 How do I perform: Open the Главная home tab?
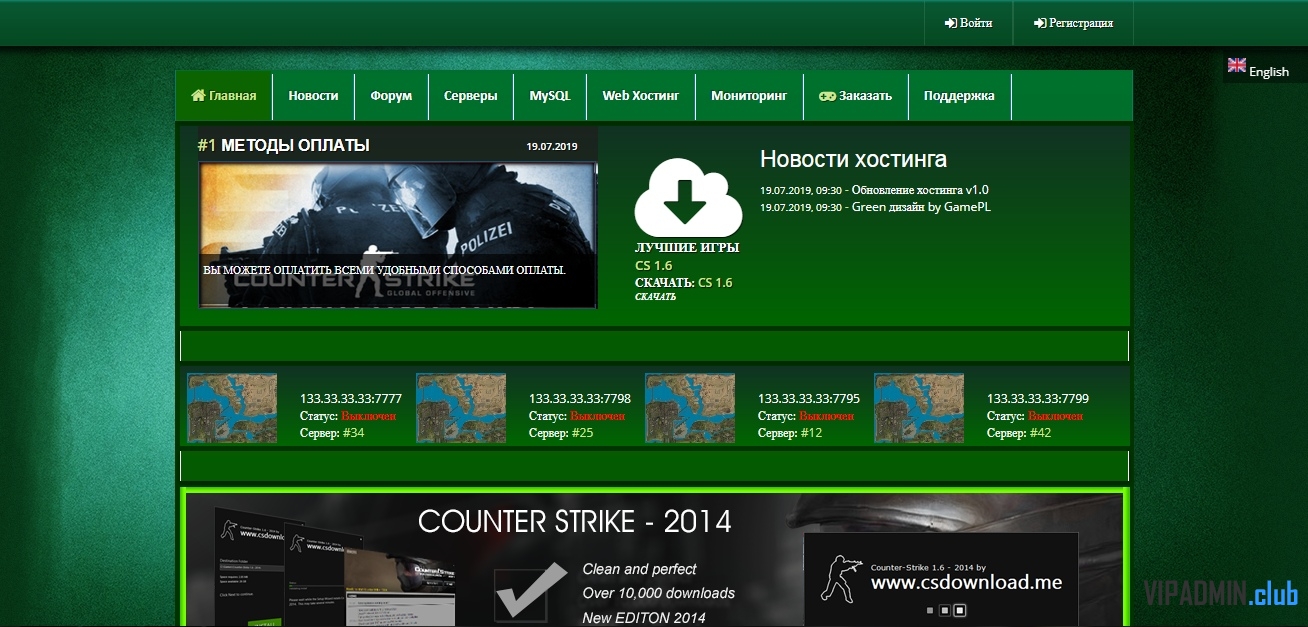224,96
